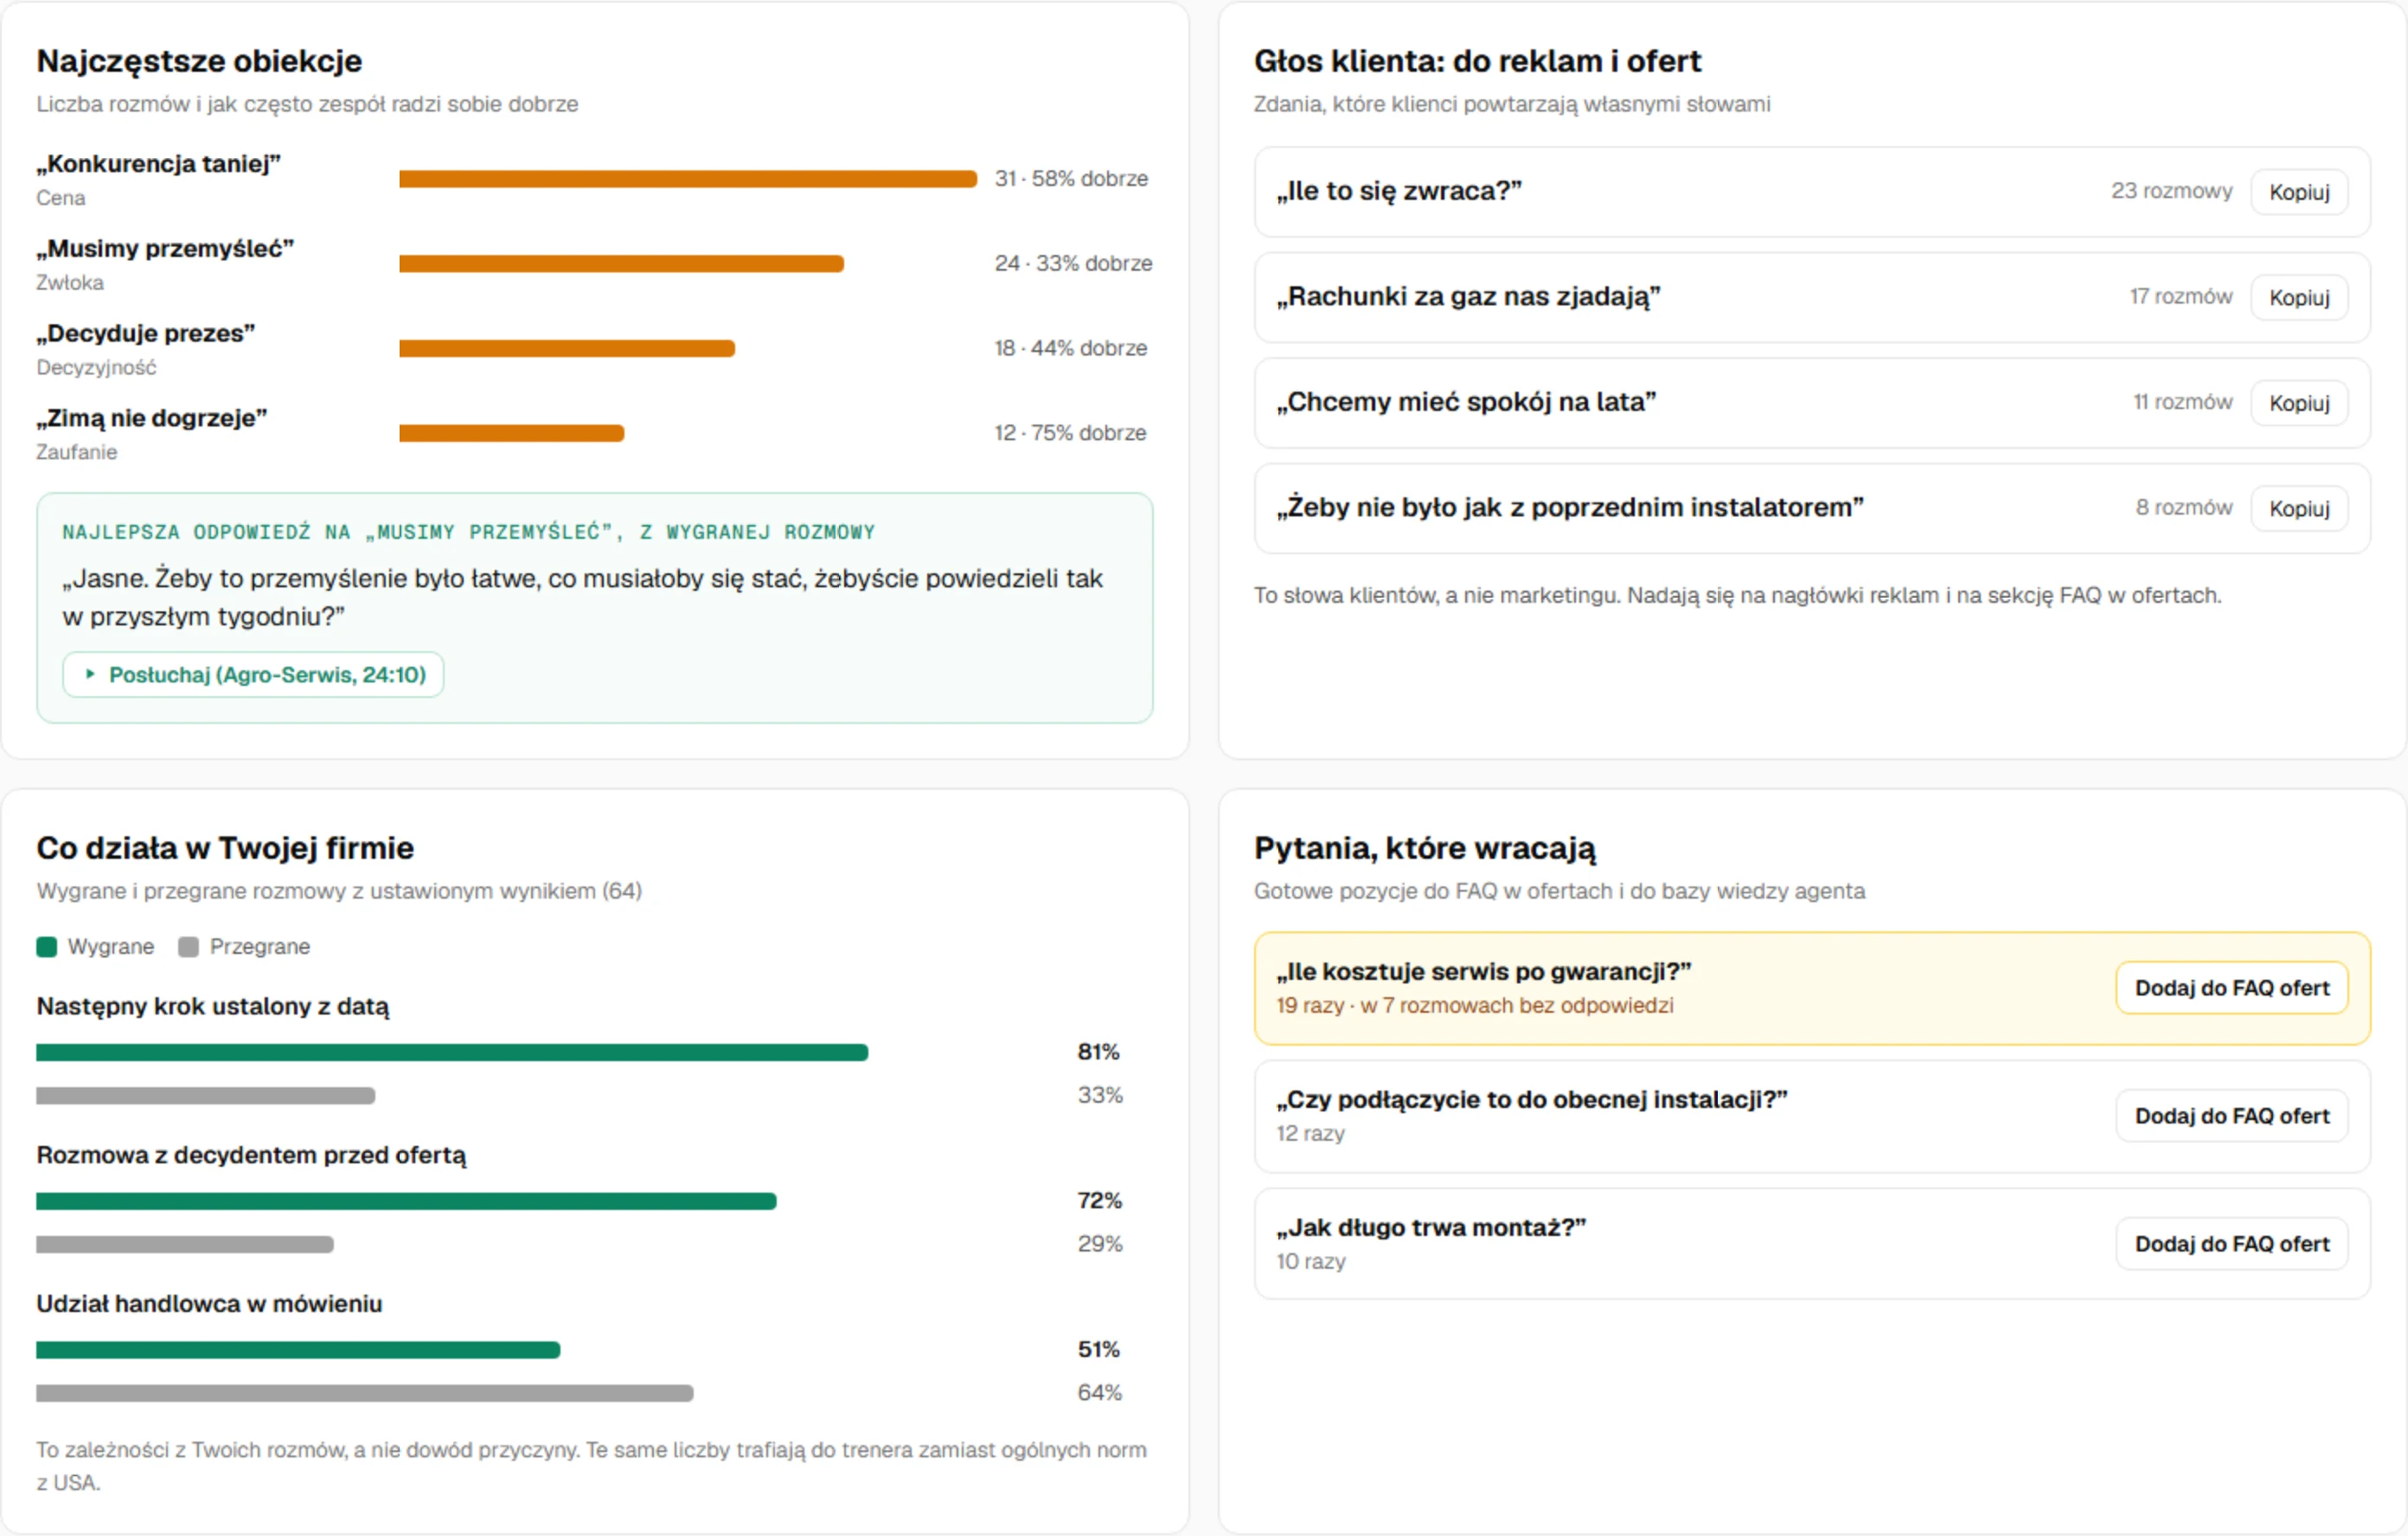Add „Ile kosztuje serwis po gwarancji?” to FAQ

point(2232,988)
